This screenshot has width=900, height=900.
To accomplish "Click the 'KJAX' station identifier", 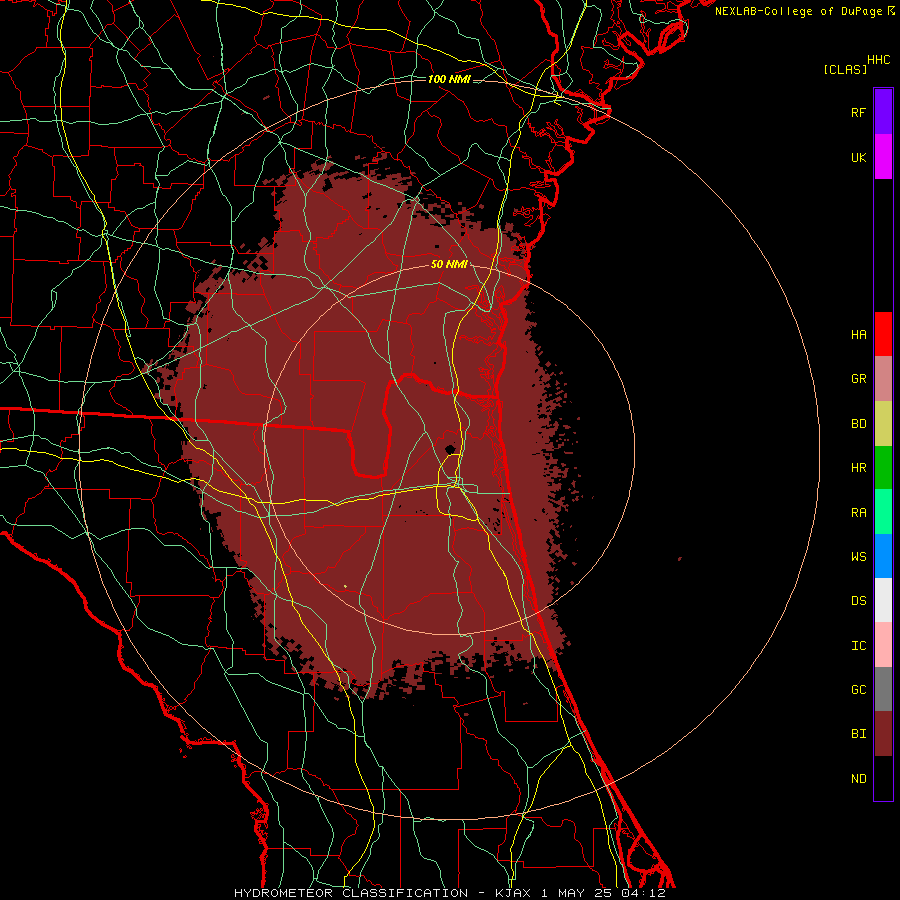I will [x=514, y=893].
